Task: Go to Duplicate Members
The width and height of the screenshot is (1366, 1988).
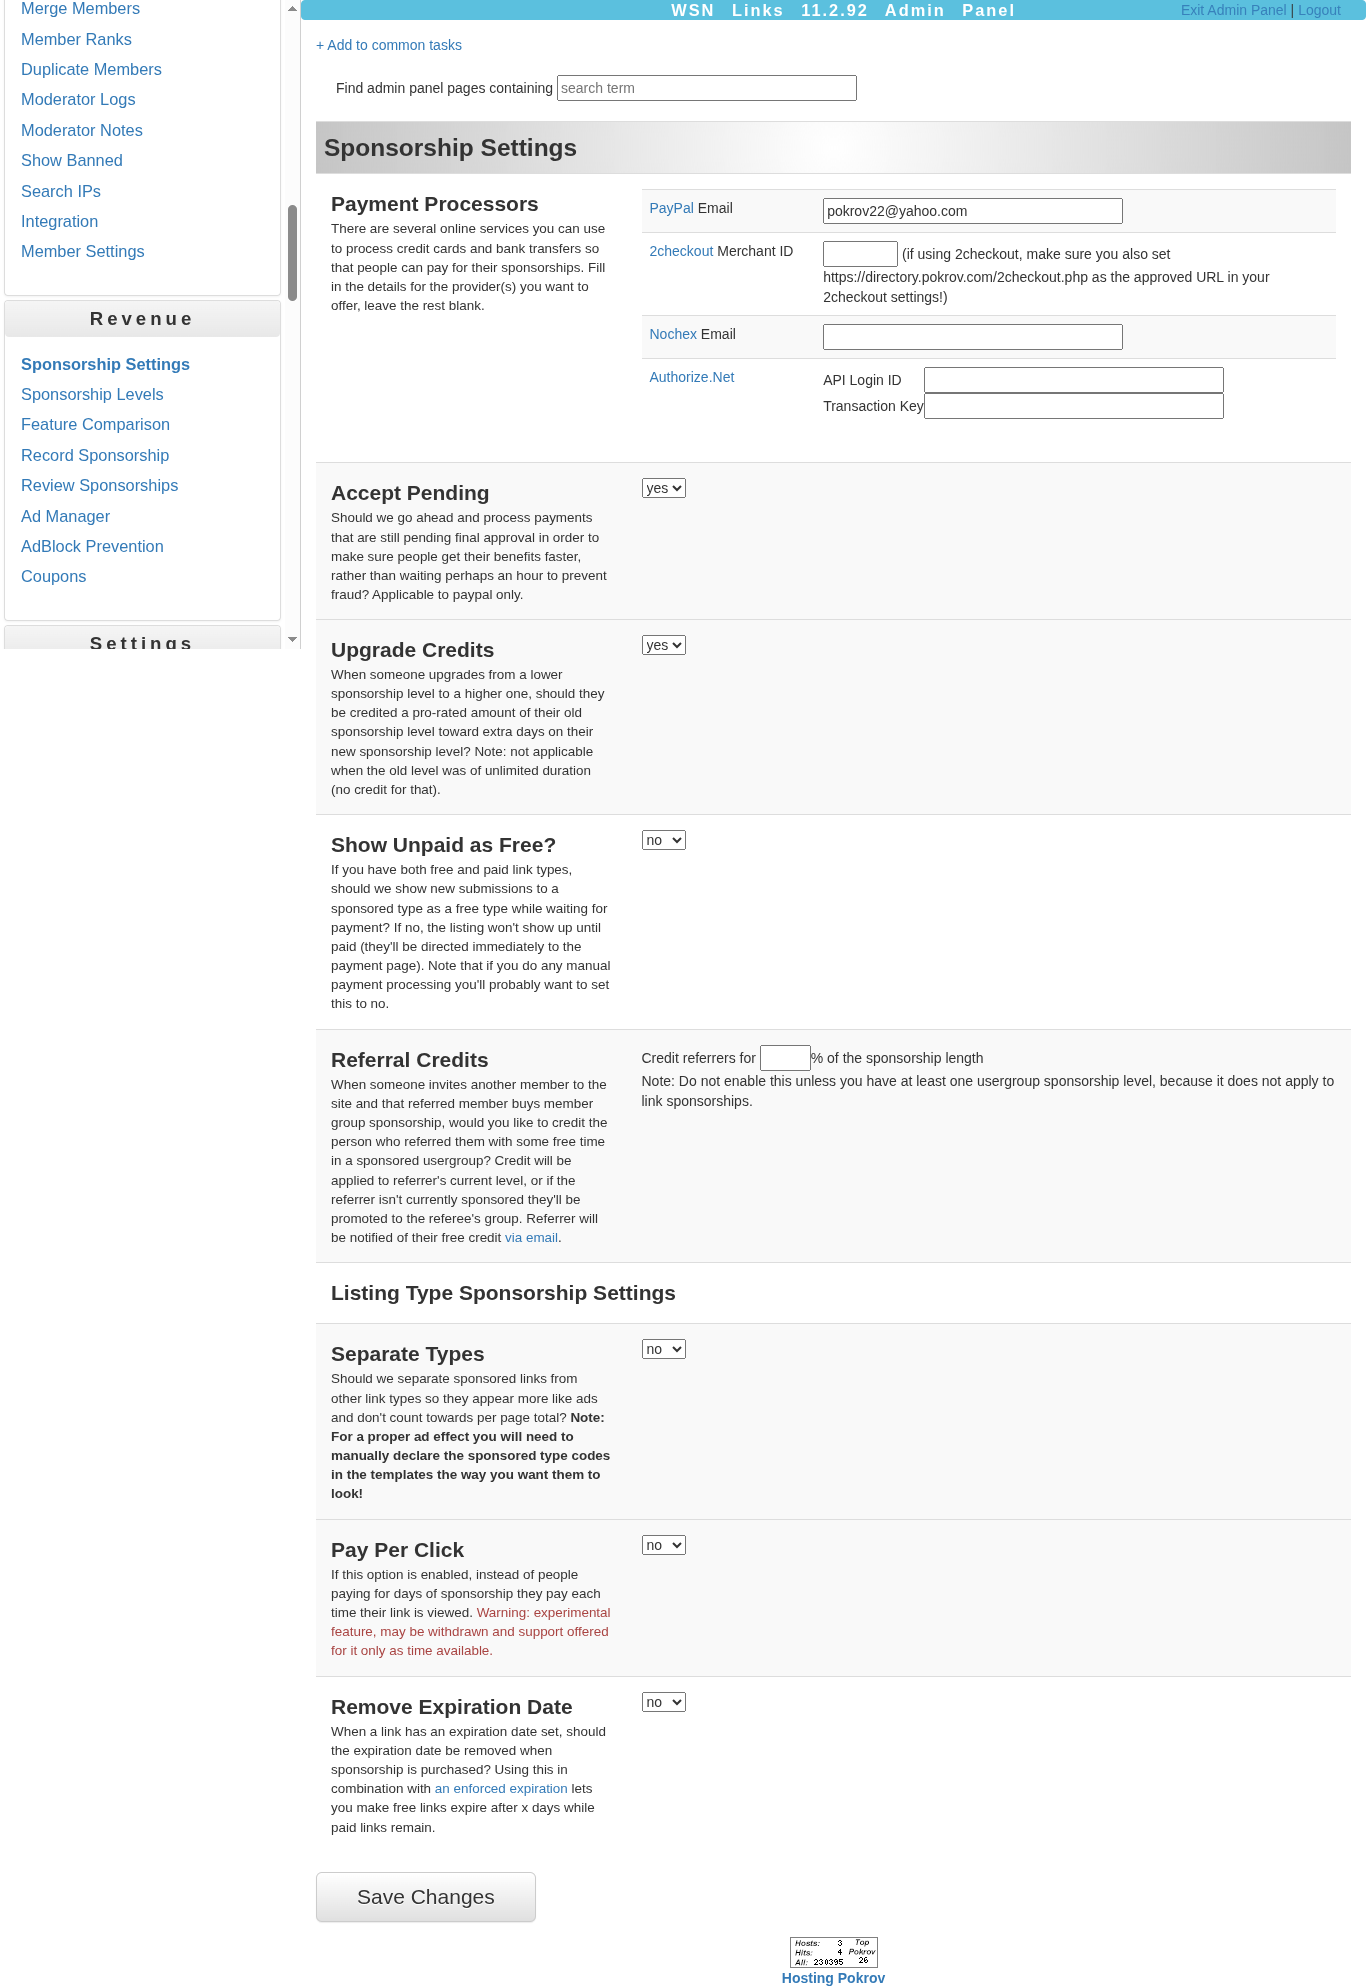Action: pos(91,69)
